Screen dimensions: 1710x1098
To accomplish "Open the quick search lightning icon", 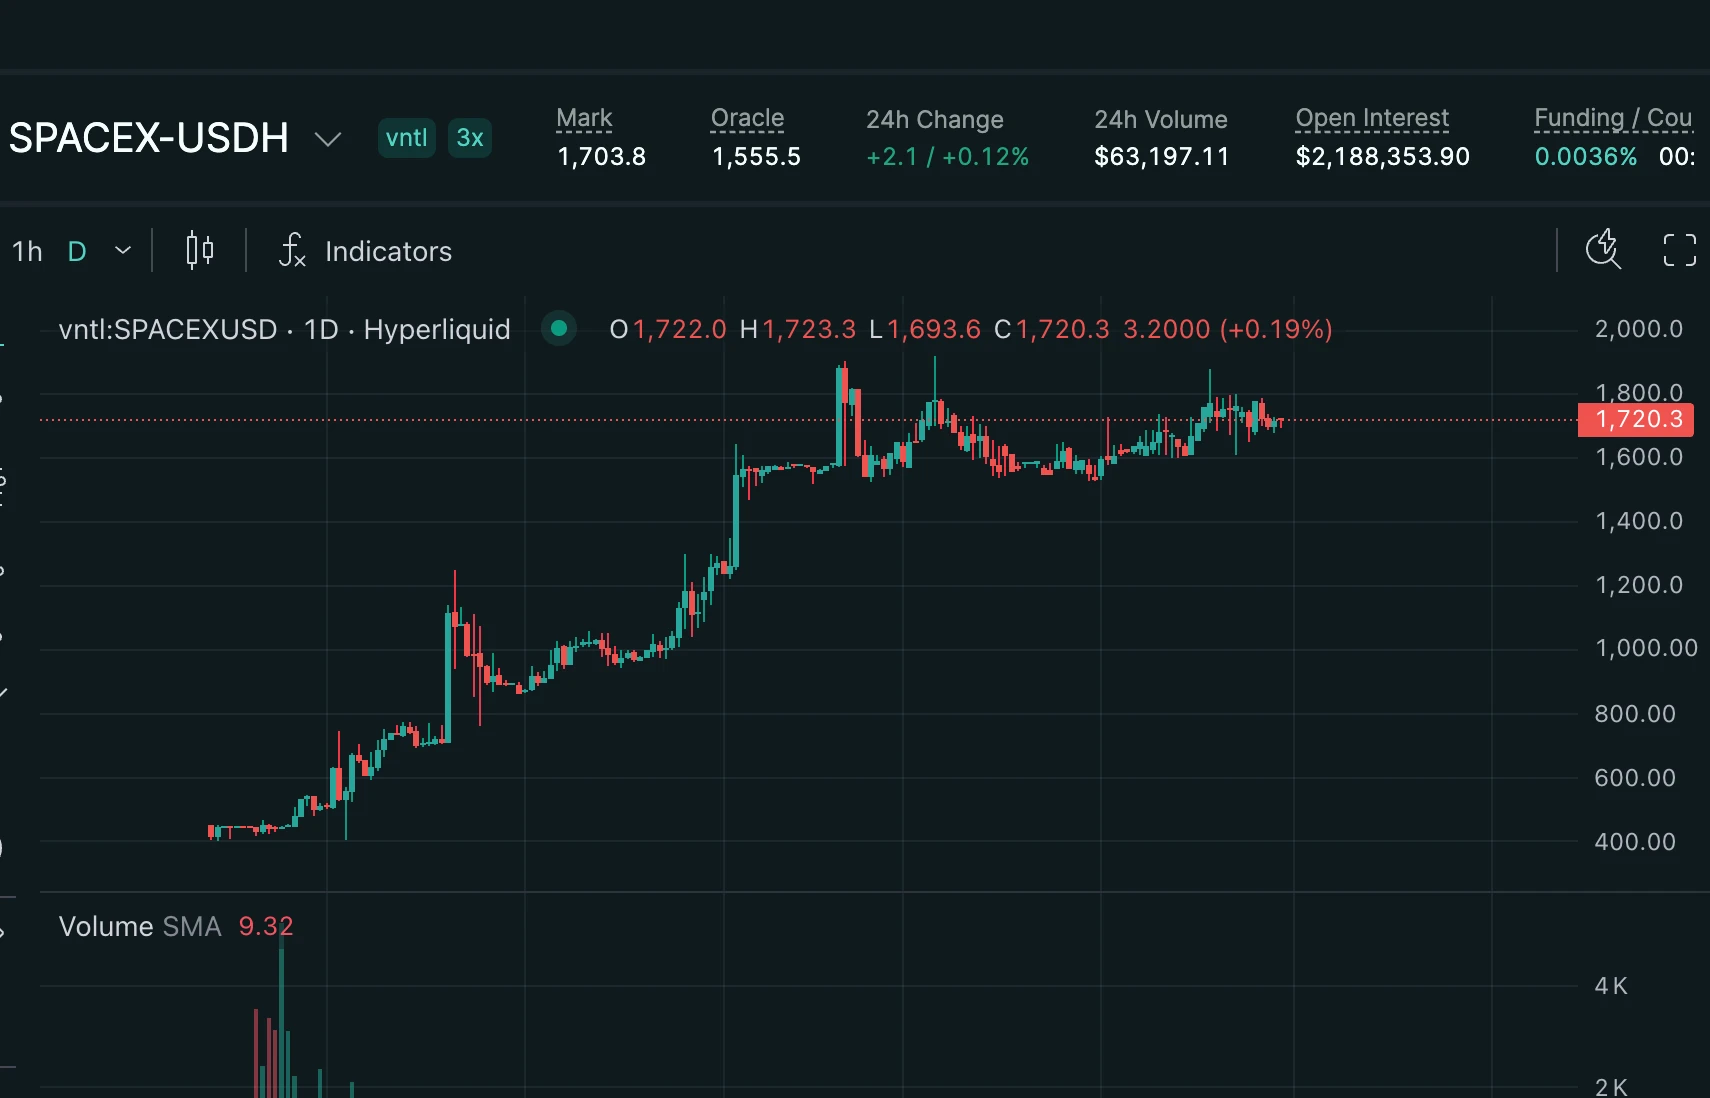I will tap(1603, 250).
